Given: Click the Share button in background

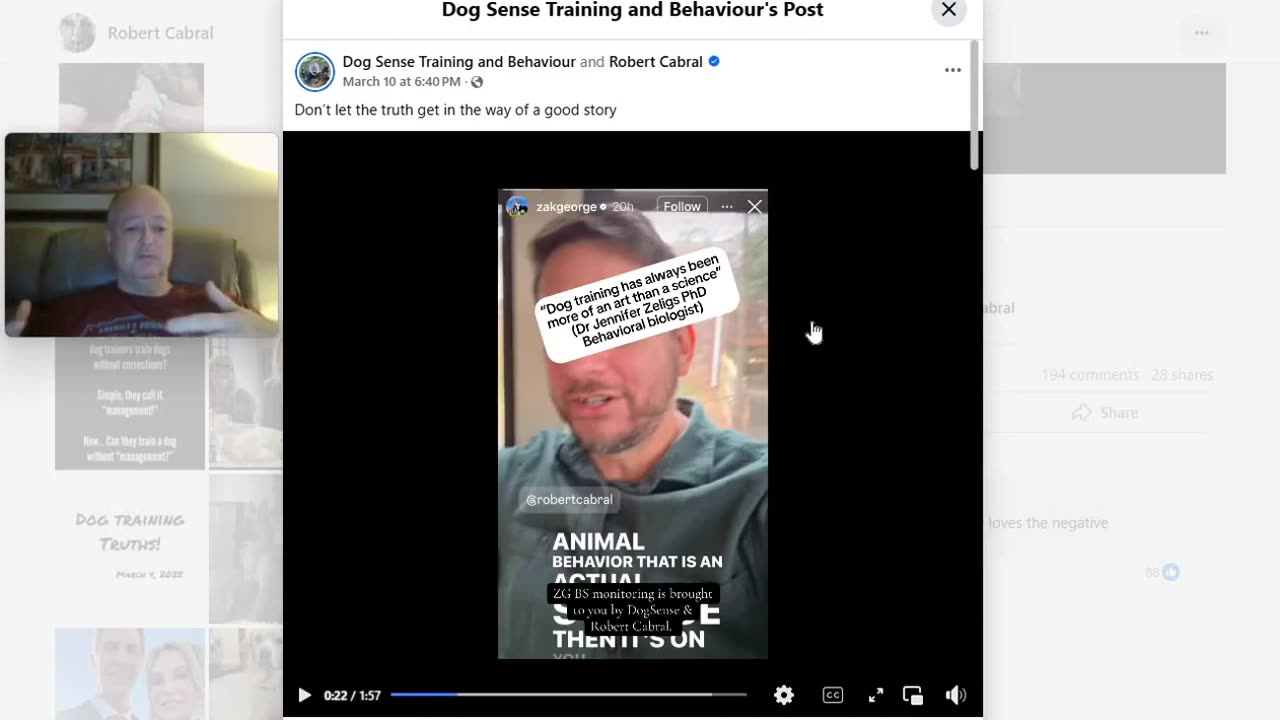Looking at the screenshot, I should pos(1105,413).
